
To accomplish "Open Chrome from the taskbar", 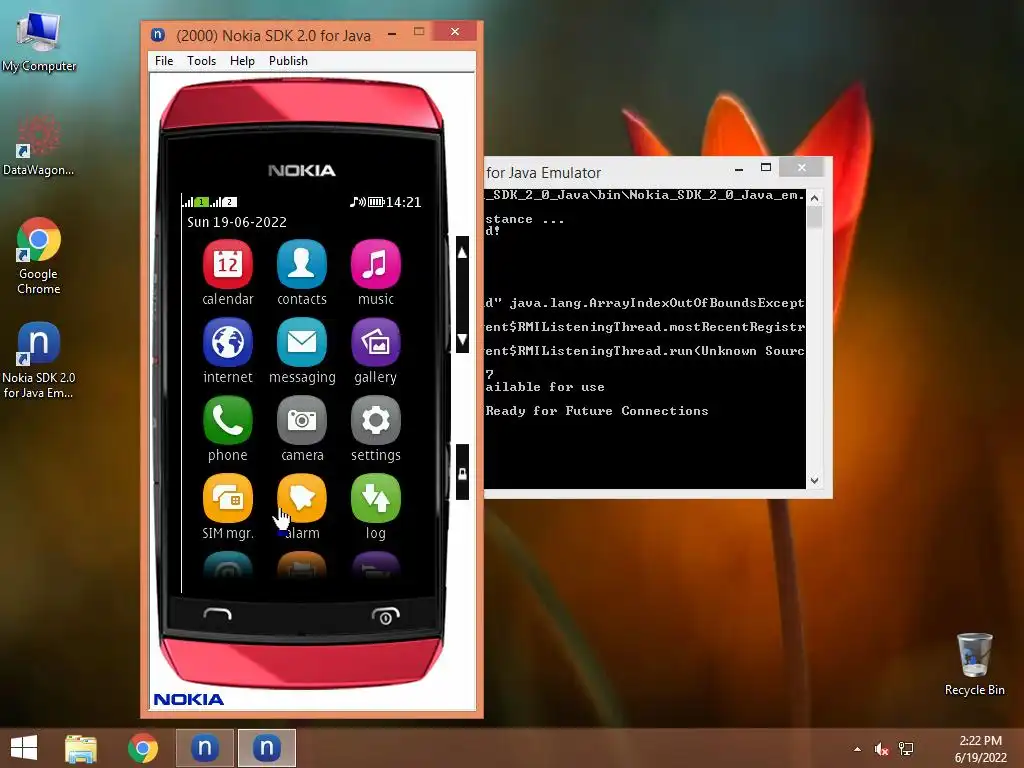I will [x=142, y=748].
